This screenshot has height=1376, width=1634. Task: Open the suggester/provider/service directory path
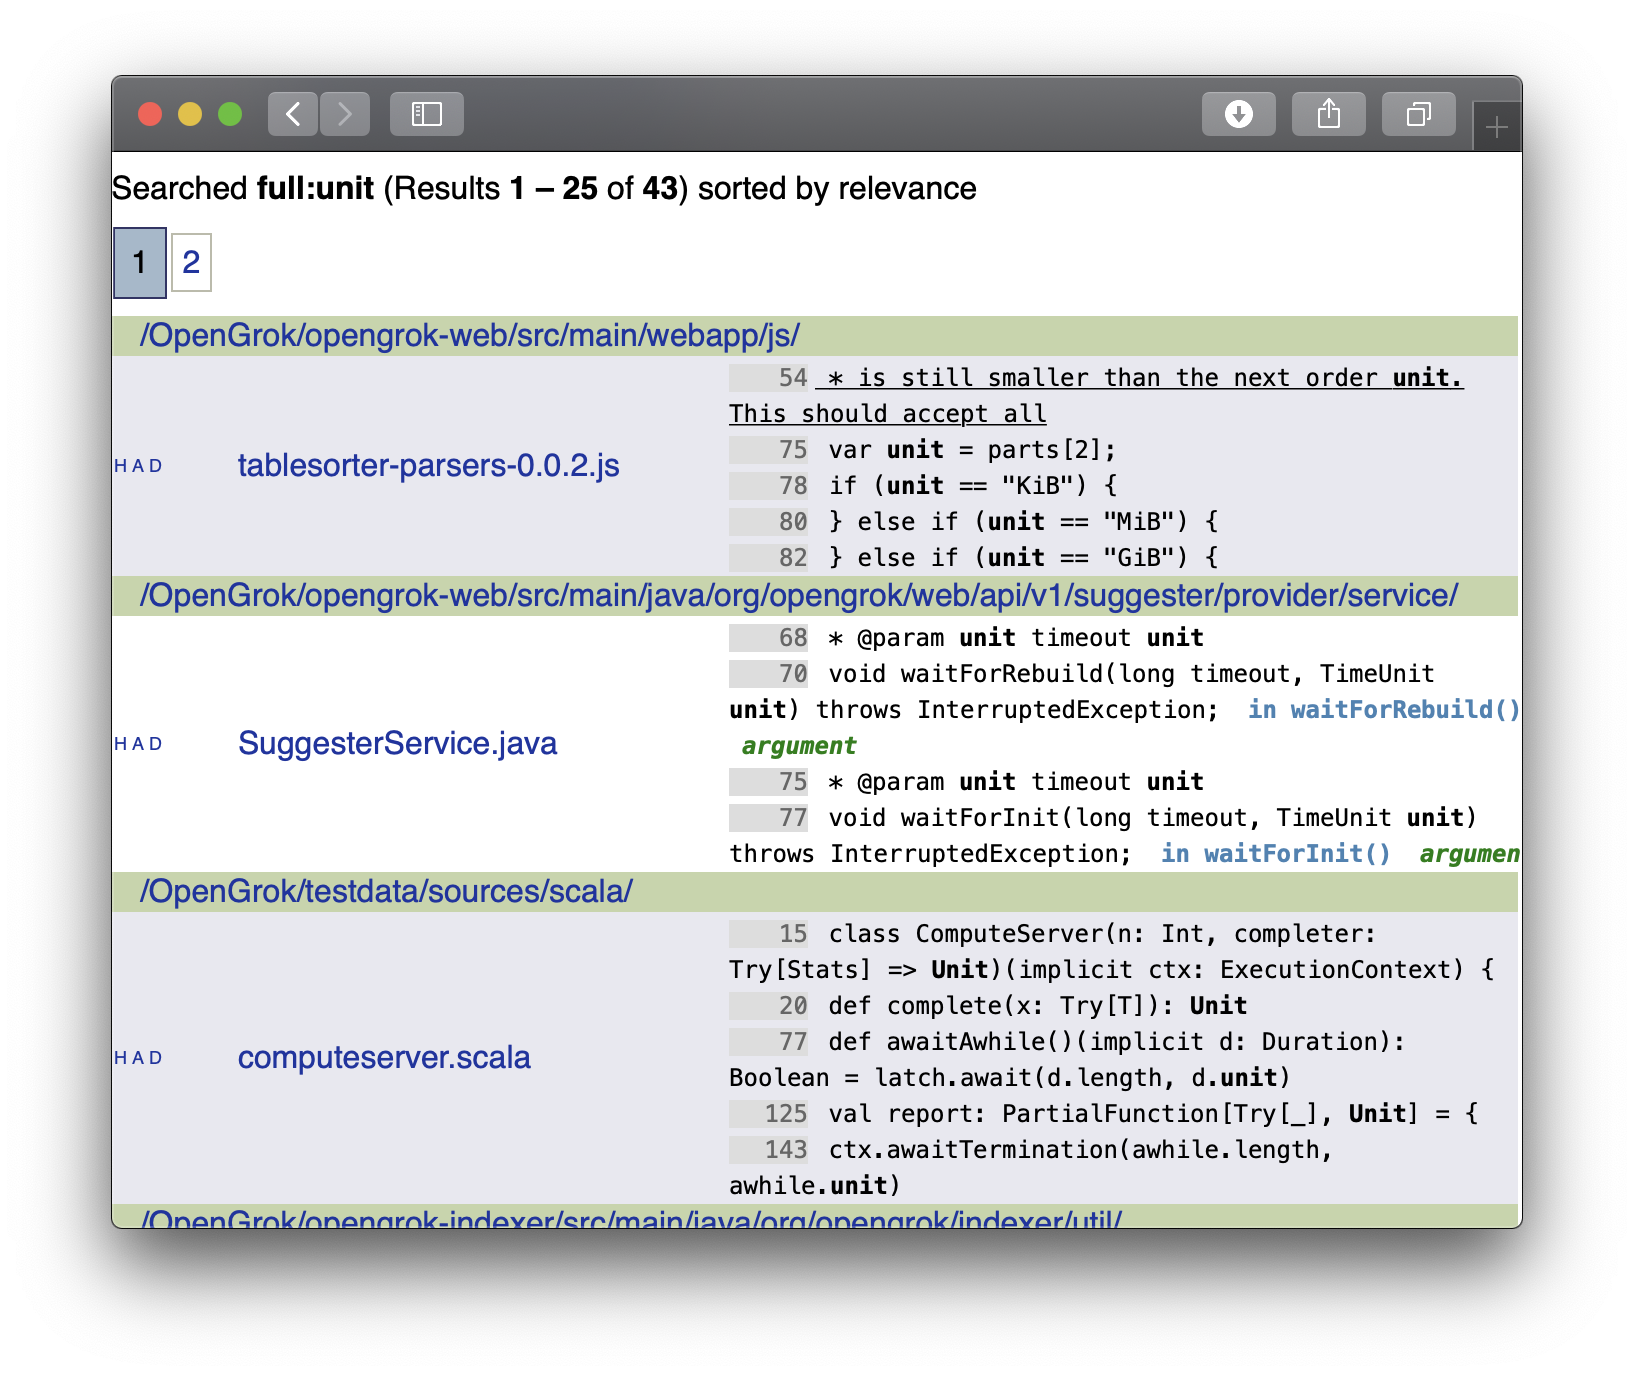pyautogui.click(x=798, y=596)
